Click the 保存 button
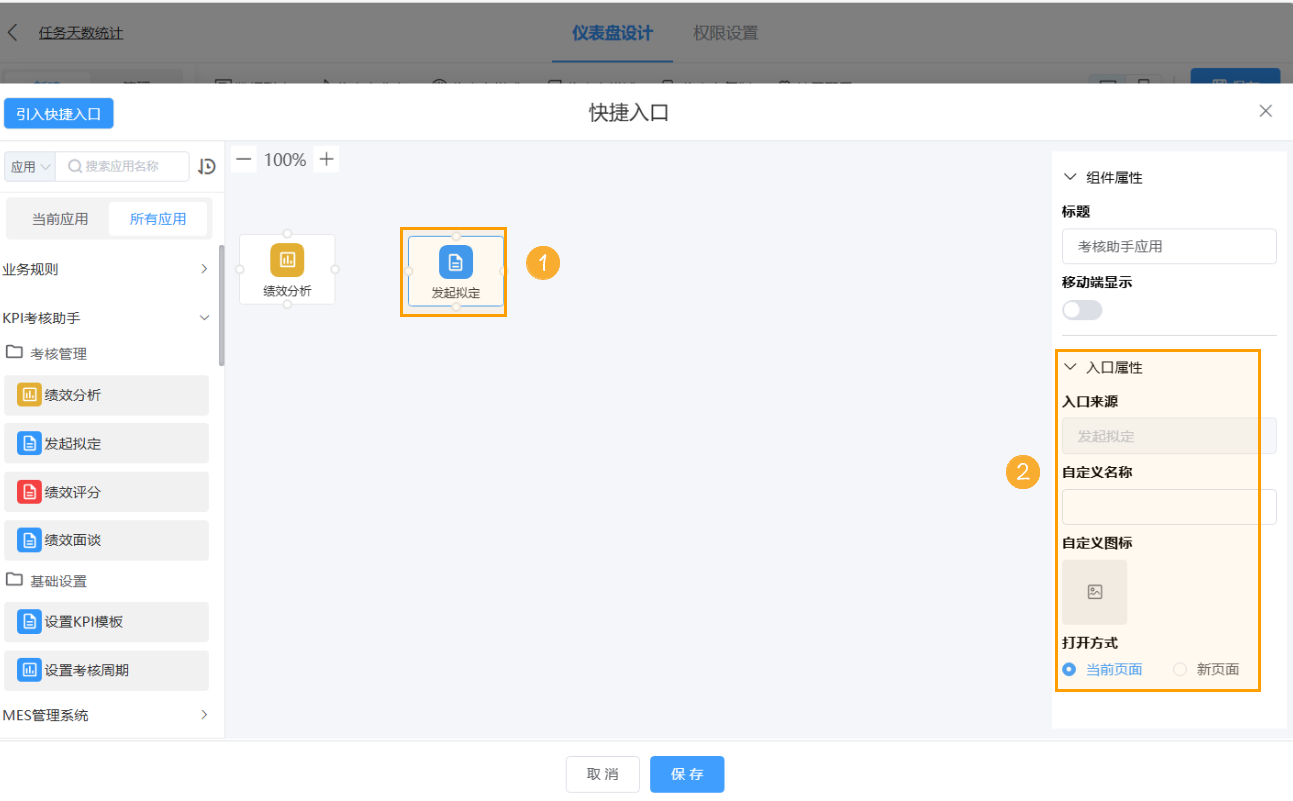The width and height of the screenshot is (1293, 801). point(687,774)
